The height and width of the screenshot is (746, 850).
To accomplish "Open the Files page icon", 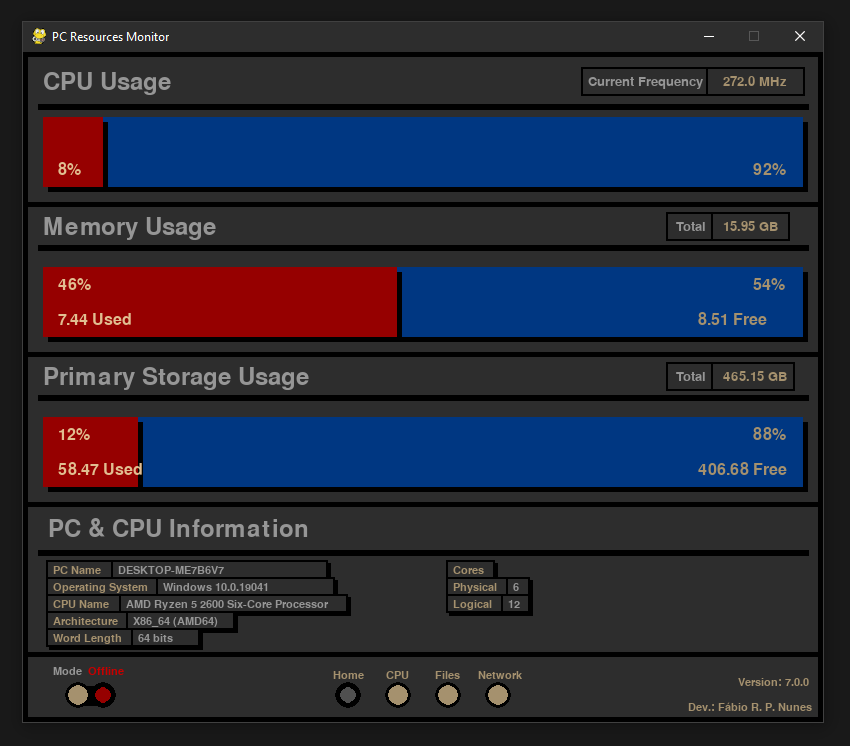I will 448,695.
